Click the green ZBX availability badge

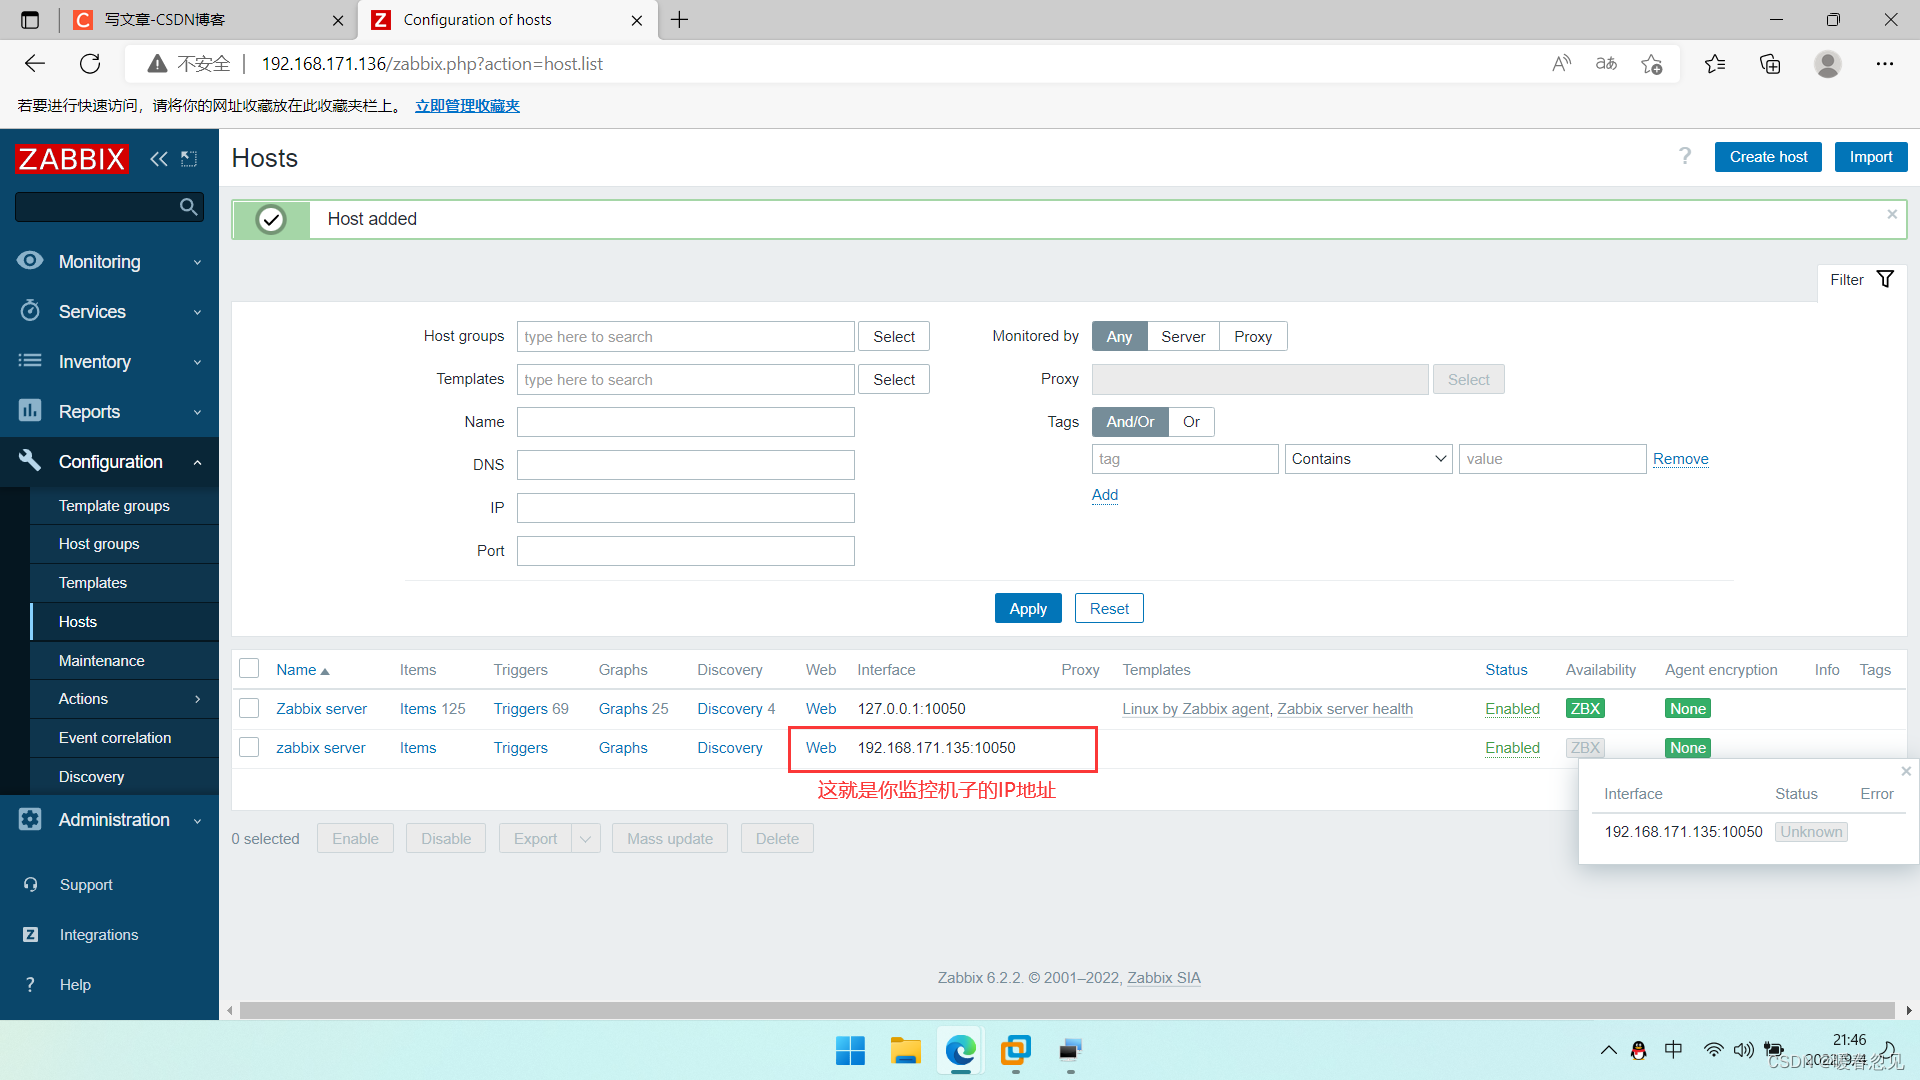coord(1585,709)
